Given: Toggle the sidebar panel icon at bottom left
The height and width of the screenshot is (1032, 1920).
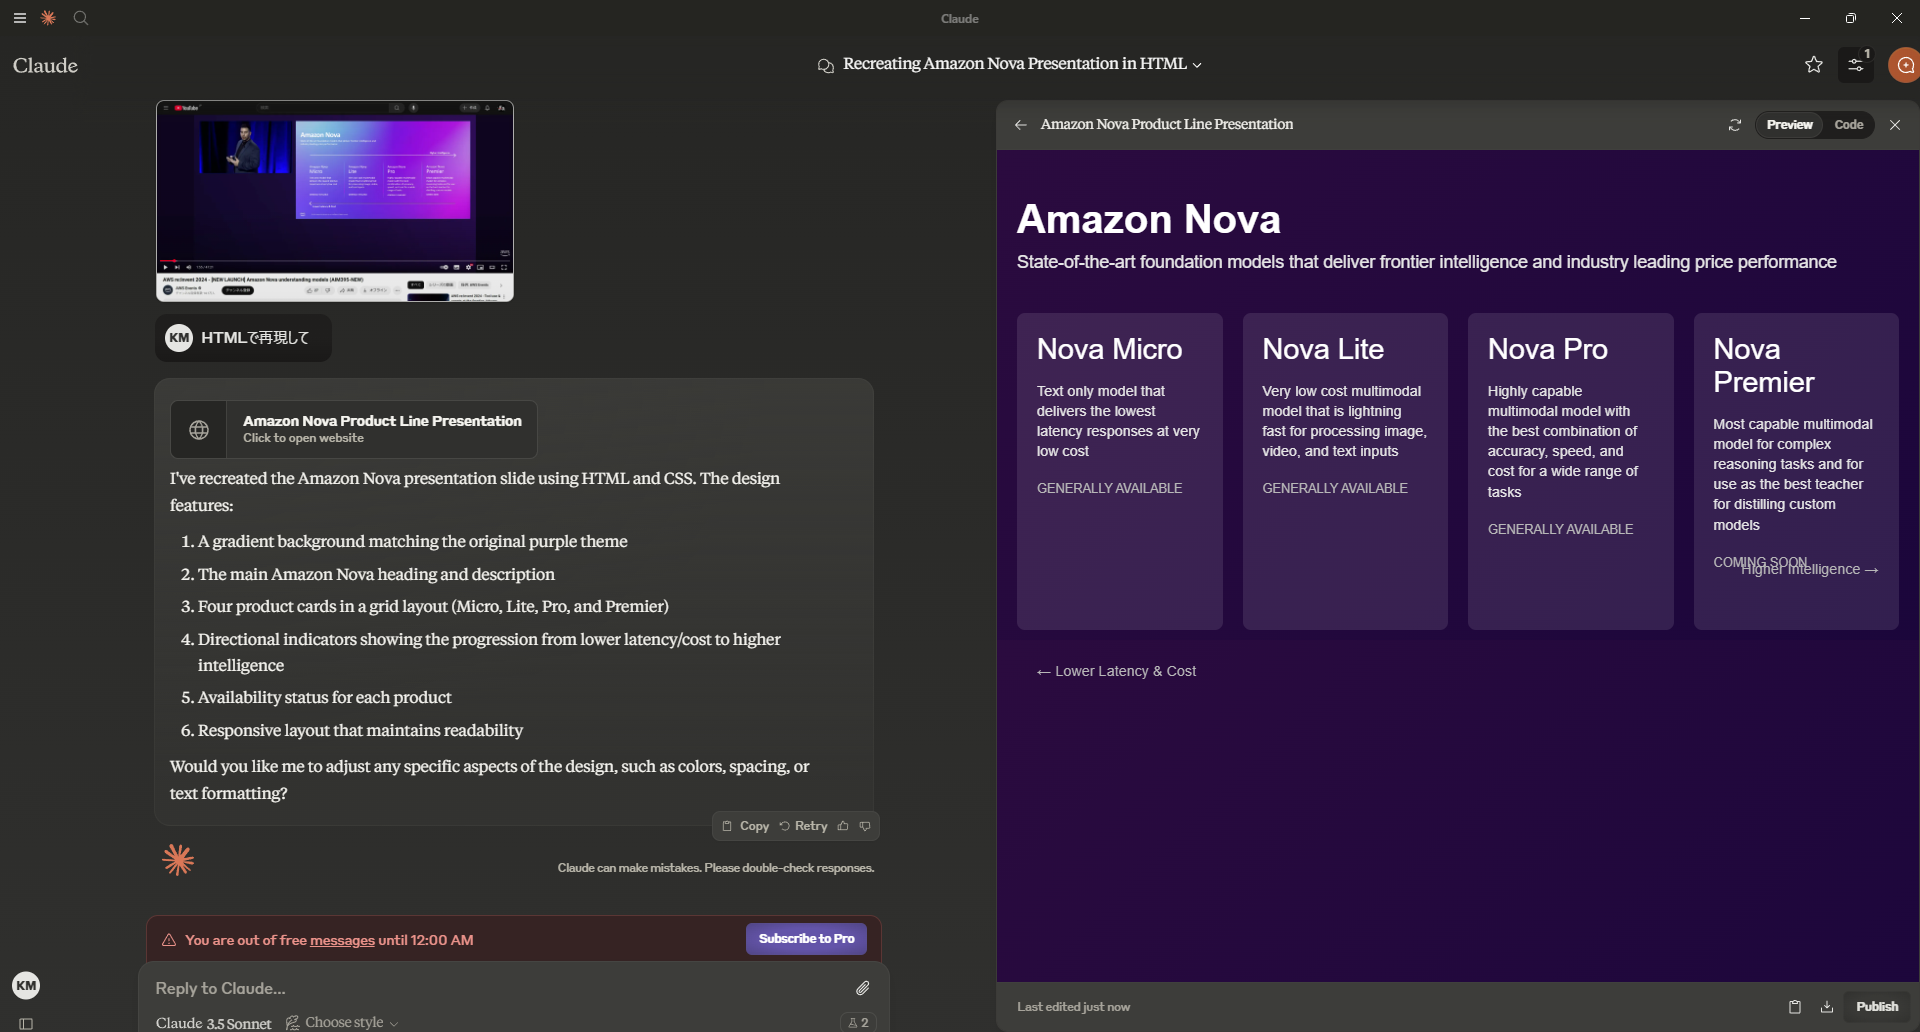Looking at the screenshot, I should (26, 1023).
